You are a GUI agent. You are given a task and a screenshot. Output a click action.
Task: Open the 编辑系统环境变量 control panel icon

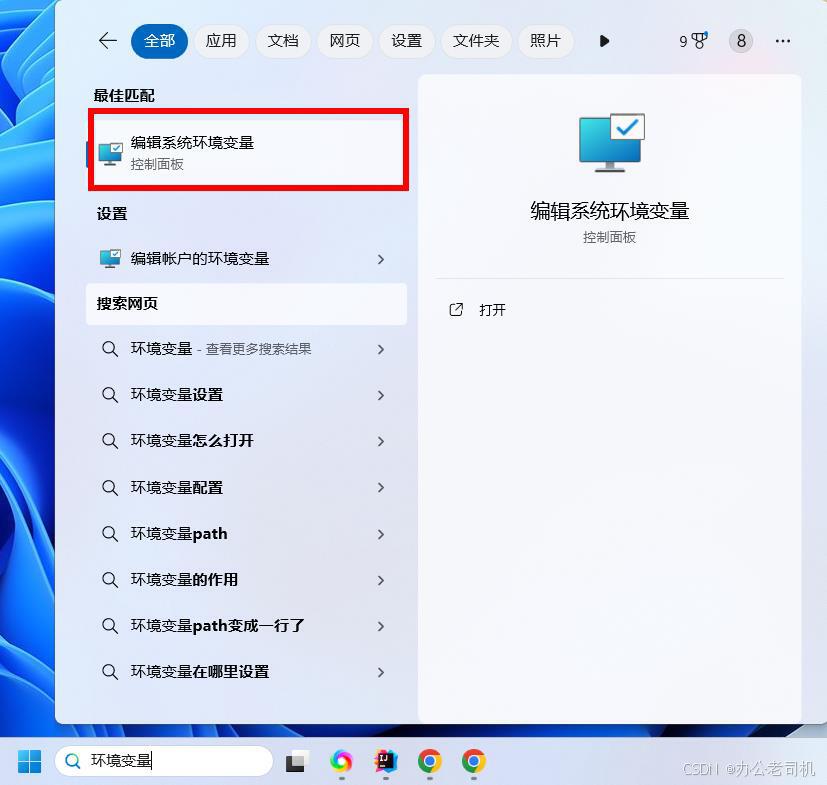tap(110, 150)
